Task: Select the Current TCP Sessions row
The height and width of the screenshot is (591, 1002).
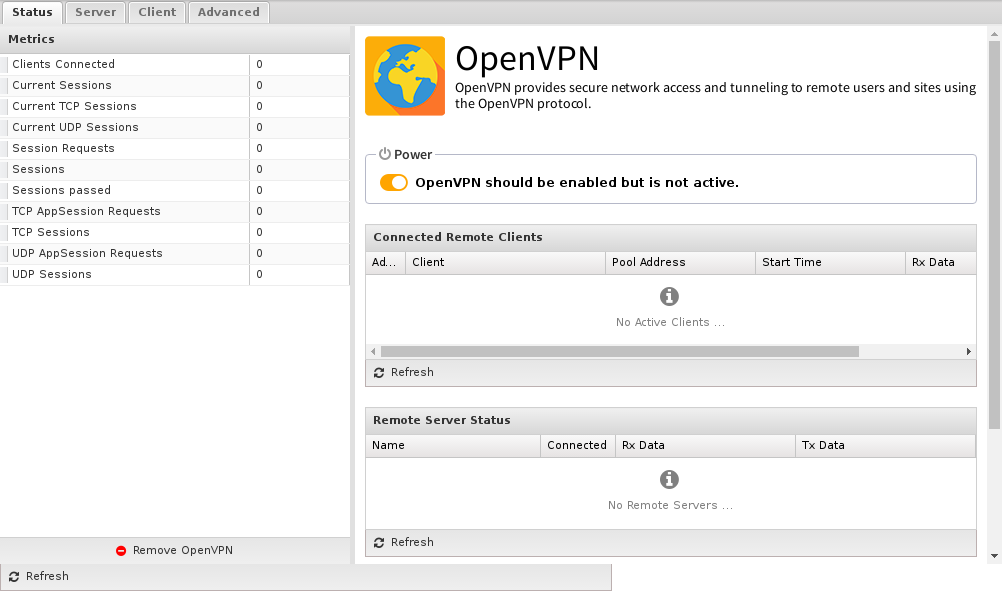Action: pos(175,107)
